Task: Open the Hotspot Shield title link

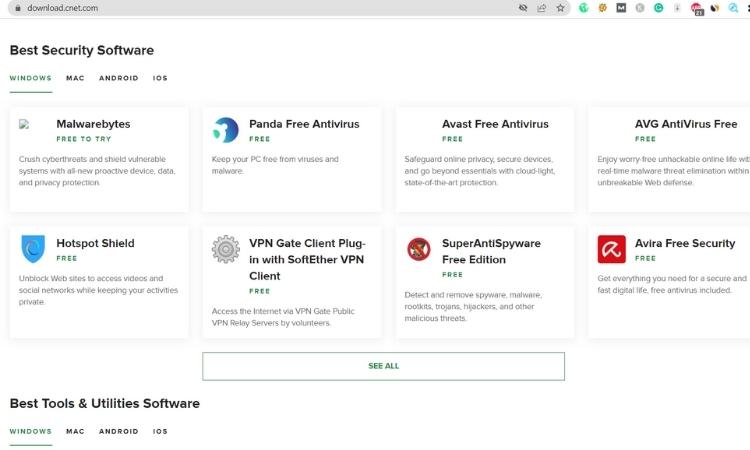Action: (x=95, y=243)
